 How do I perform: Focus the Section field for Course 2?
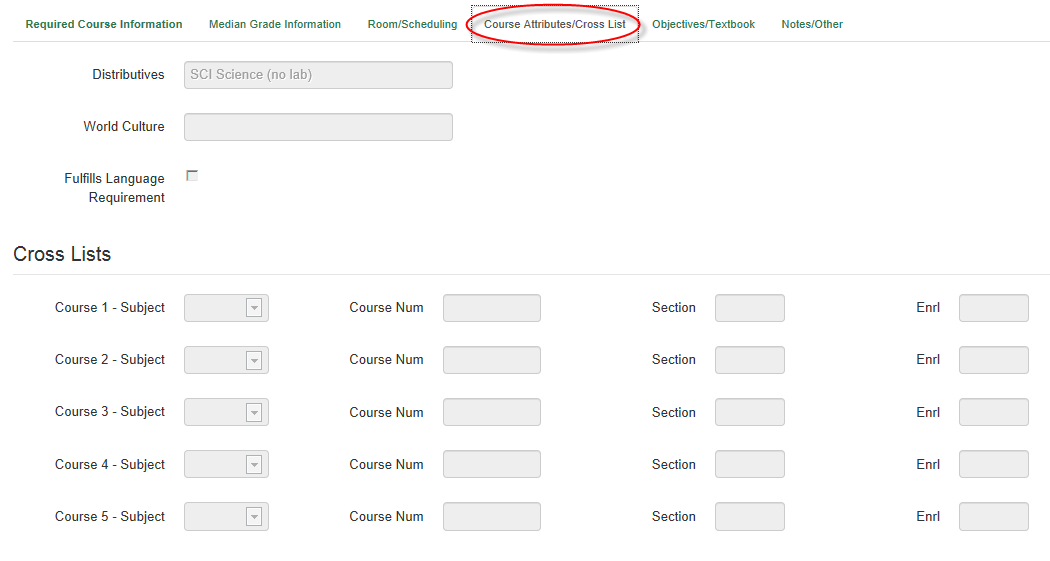pos(749,360)
